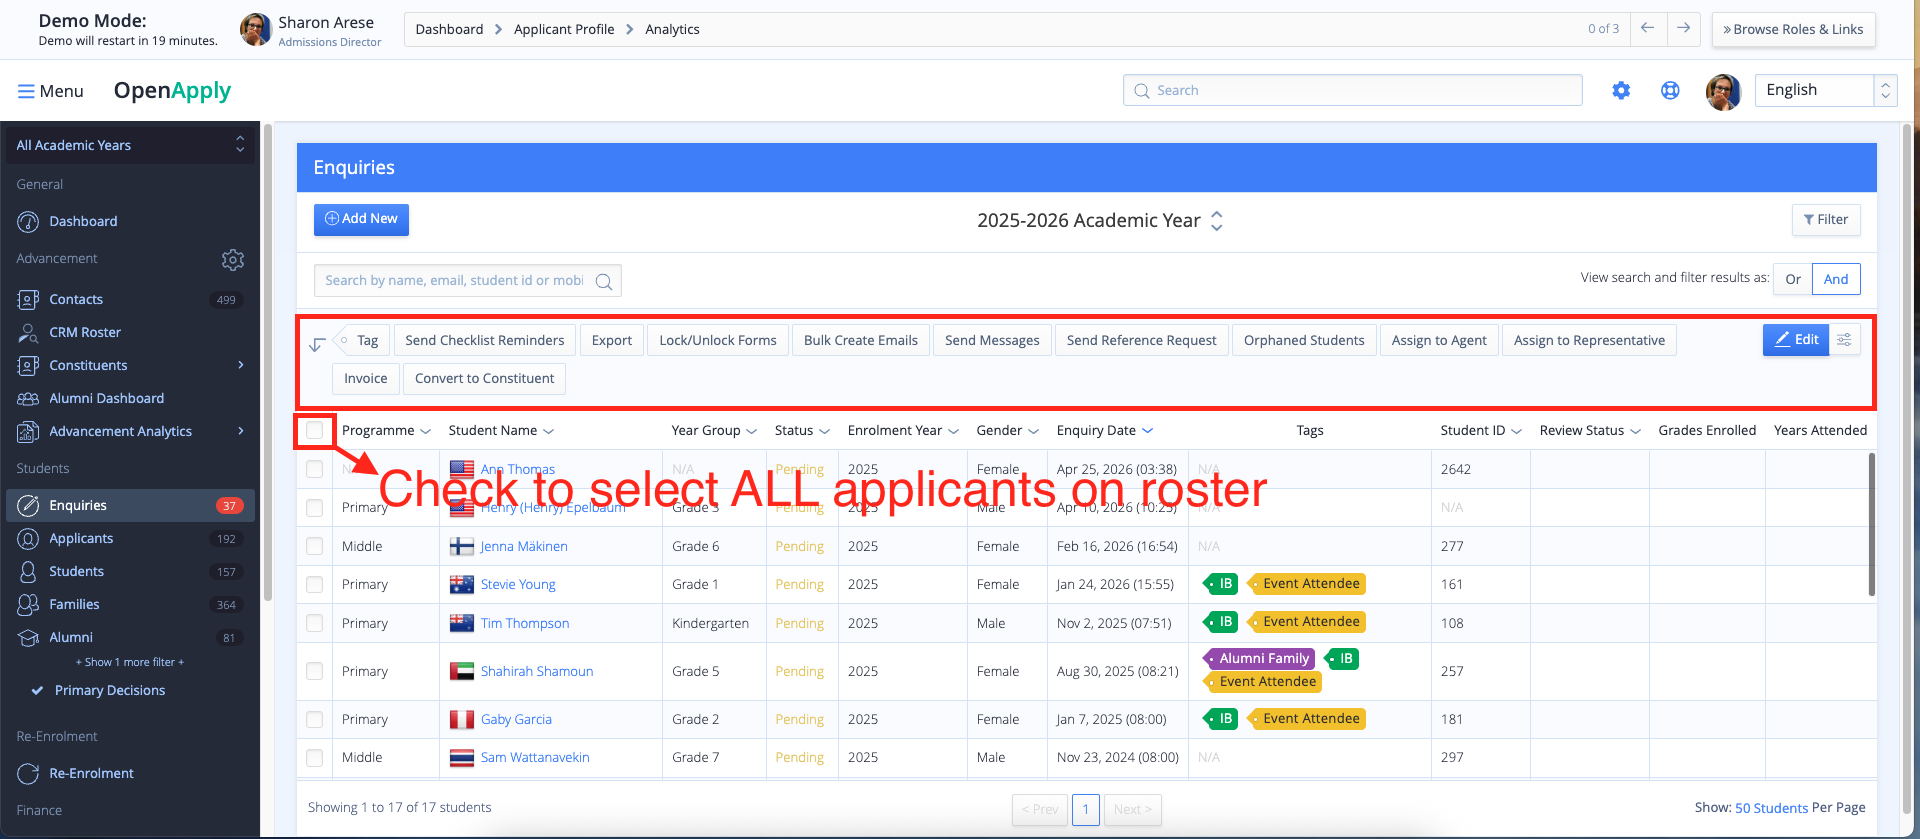
Task: Open Applicants in the sidebar
Action: coord(81,539)
